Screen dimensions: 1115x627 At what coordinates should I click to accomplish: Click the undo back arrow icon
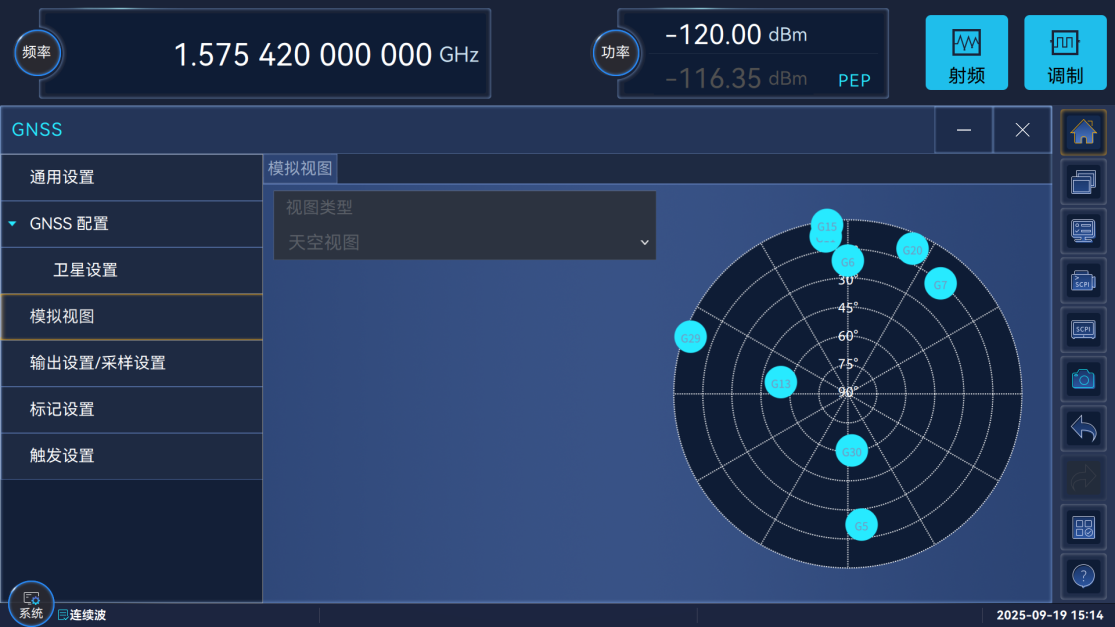pyautogui.click(x=1083, y=429)
